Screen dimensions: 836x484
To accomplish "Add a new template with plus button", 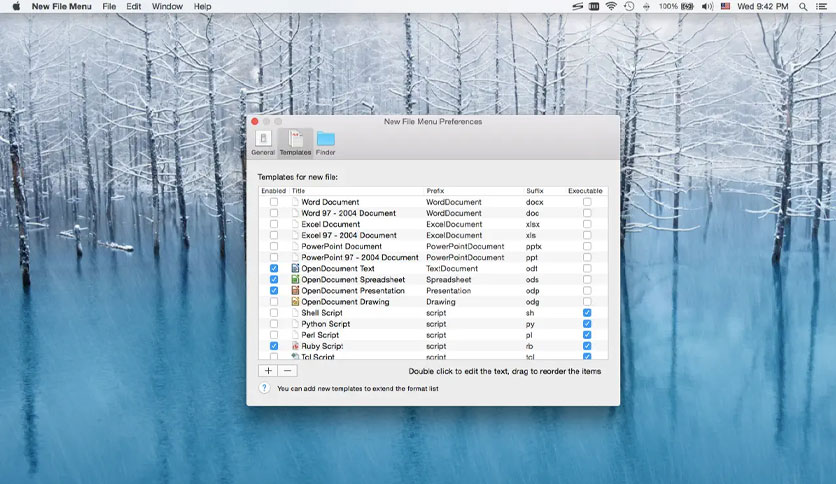I will click(x=268, y=370).
